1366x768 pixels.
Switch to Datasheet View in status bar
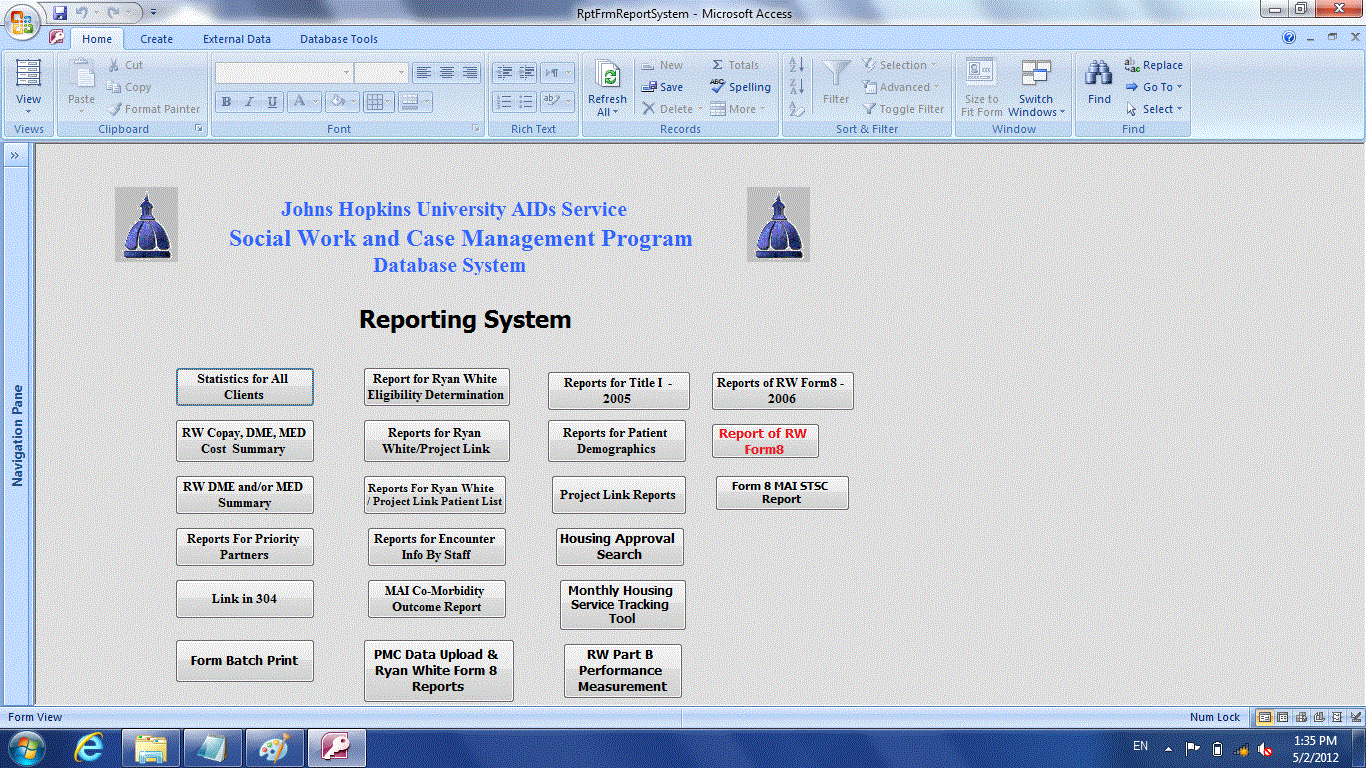tap(1283, 717)
